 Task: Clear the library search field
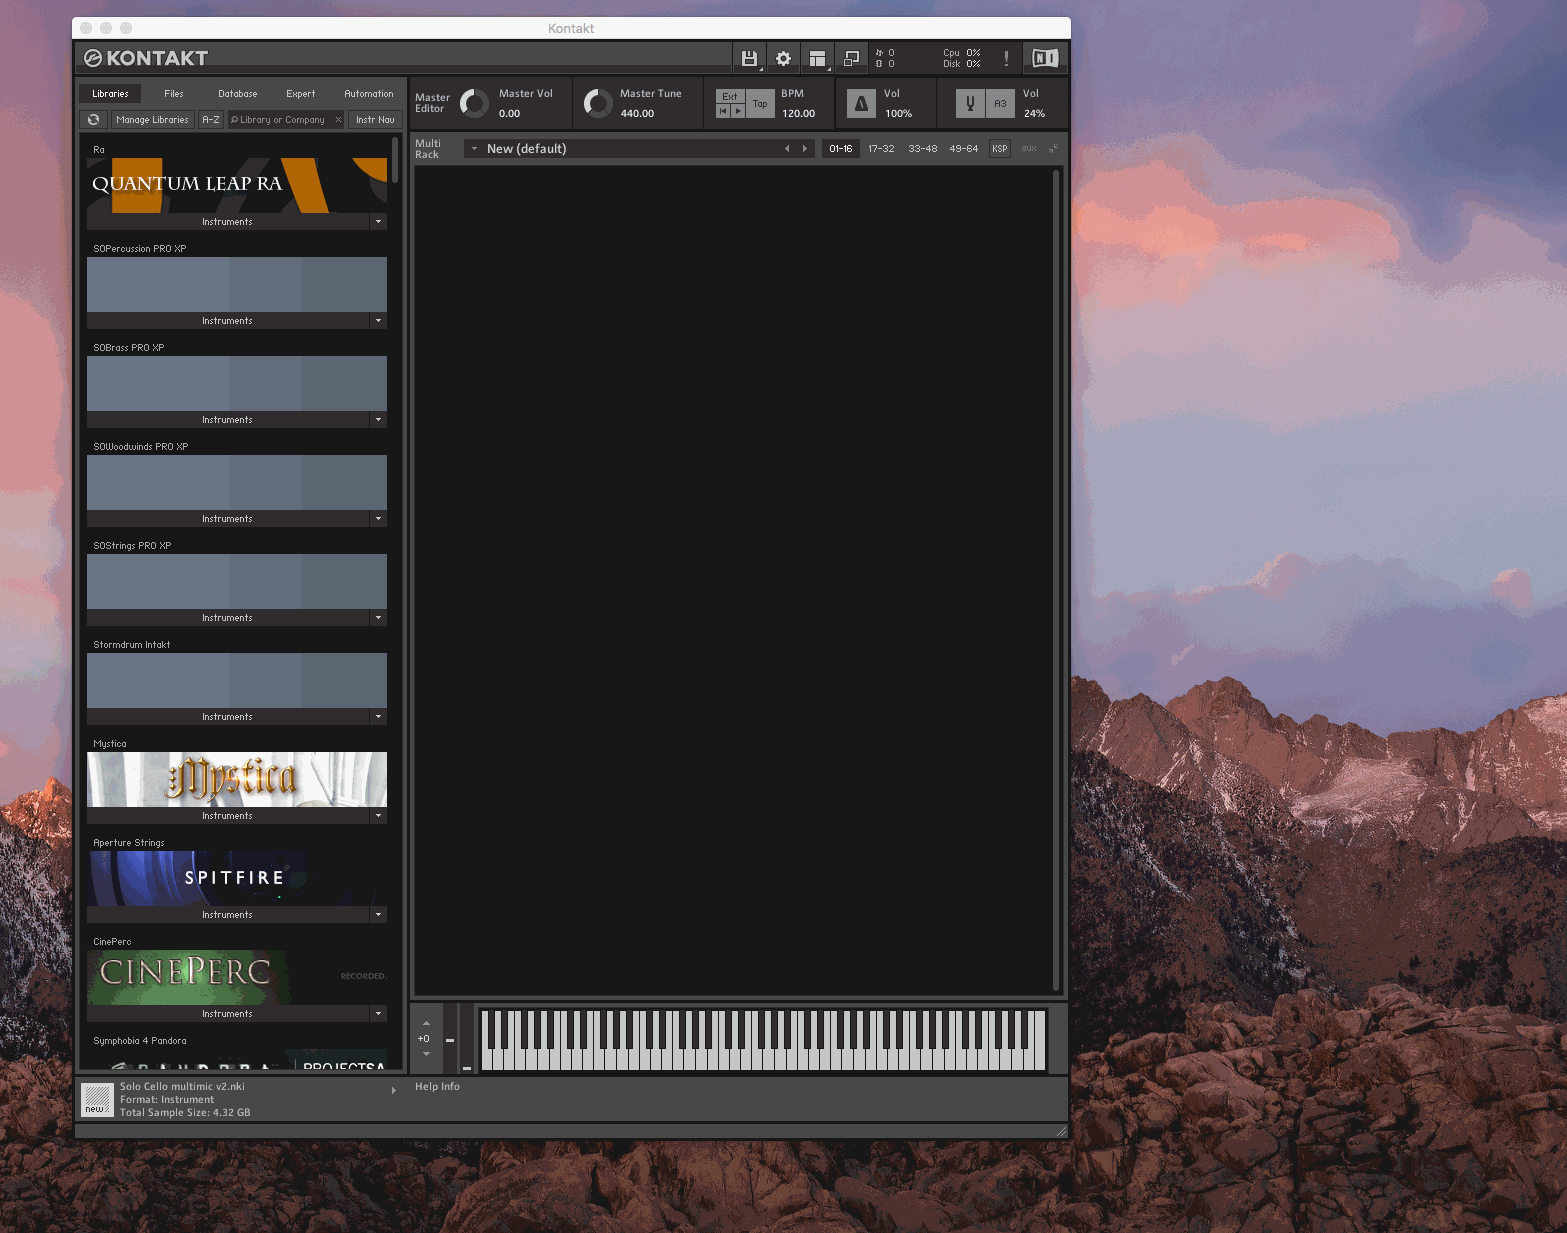tap(338, 120)
